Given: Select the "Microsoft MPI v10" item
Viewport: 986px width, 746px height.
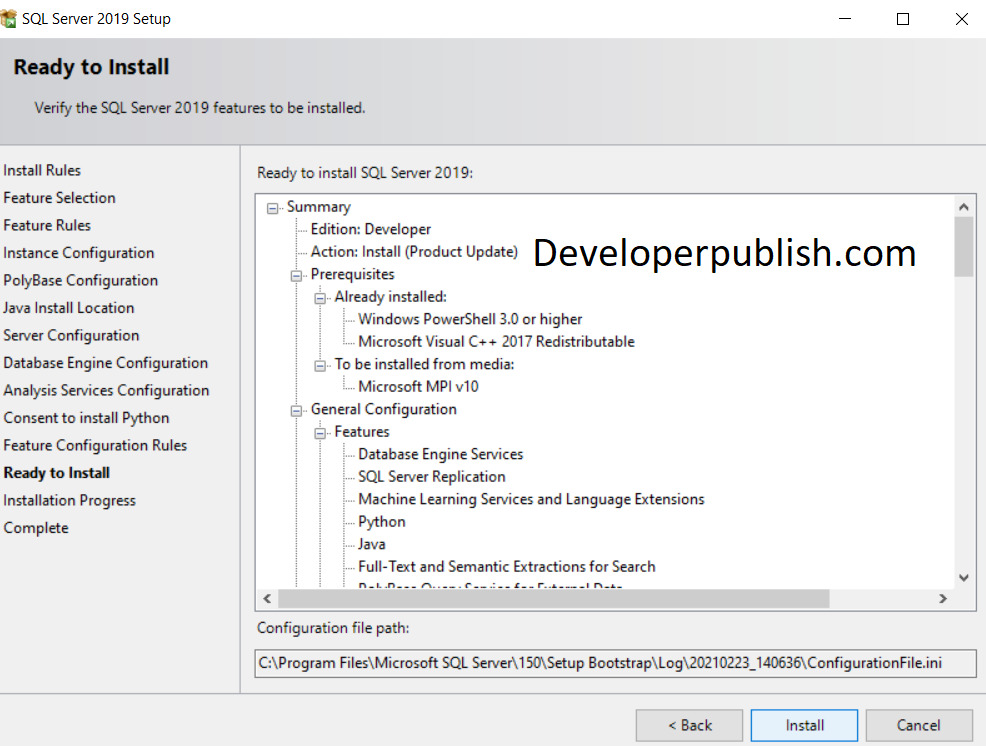Looking at the screenshot, I should 417,386.
